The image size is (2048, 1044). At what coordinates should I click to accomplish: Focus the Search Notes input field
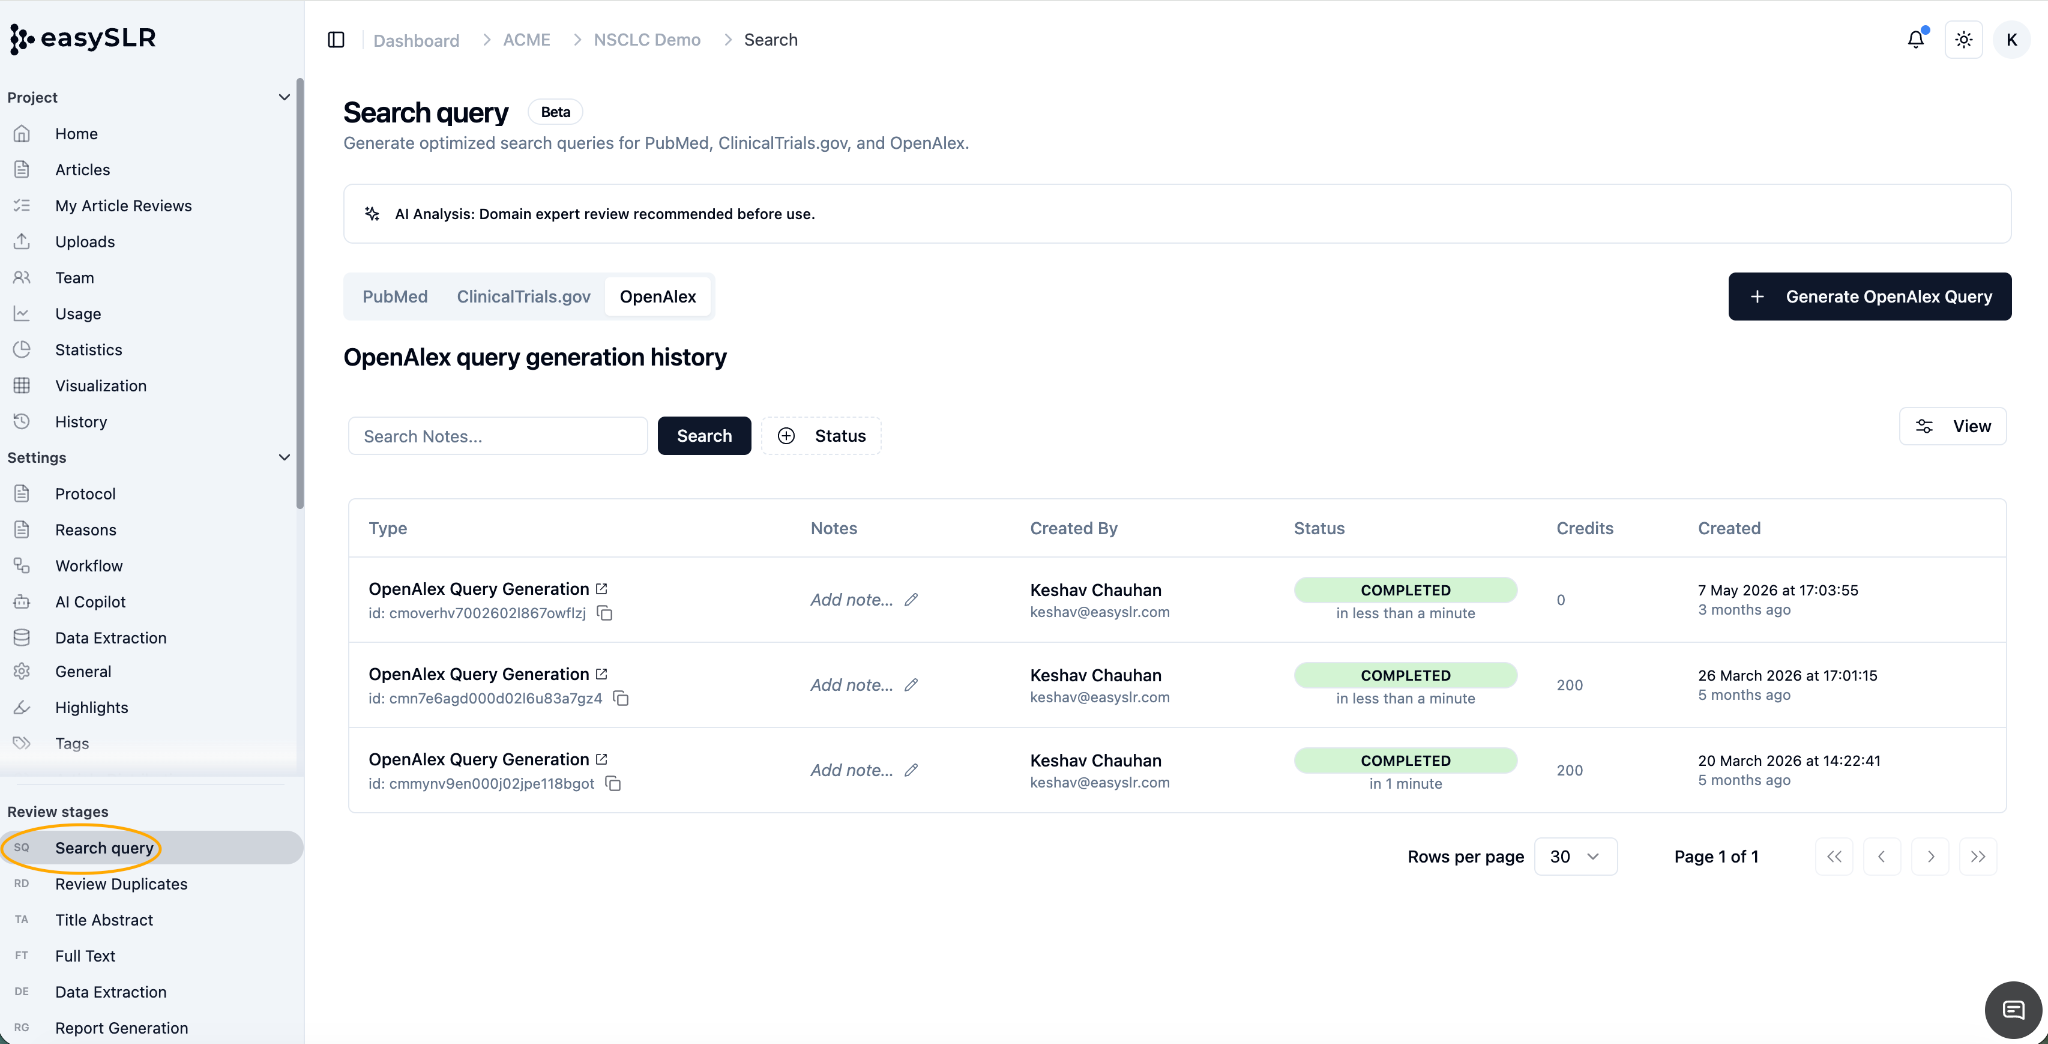(498, 436)
